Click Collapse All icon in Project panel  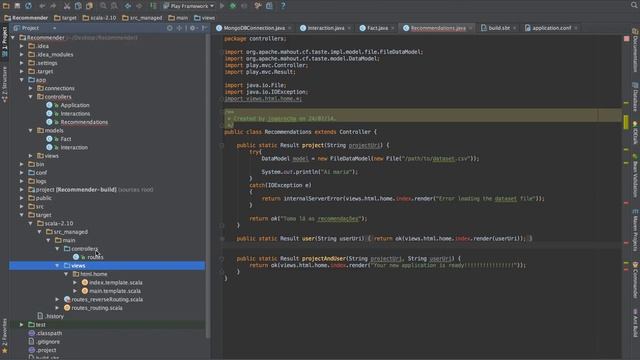click(180, 28)
